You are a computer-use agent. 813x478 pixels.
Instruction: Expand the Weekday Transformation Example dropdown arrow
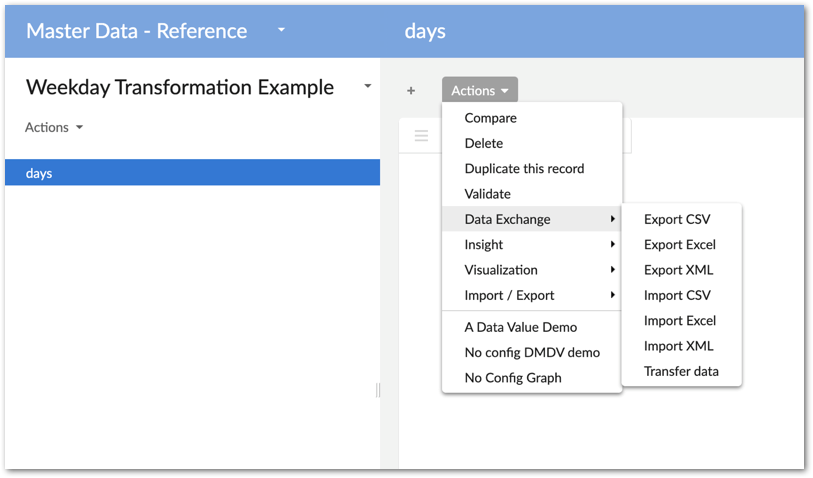pyautogui.click(x=368, y=87)
